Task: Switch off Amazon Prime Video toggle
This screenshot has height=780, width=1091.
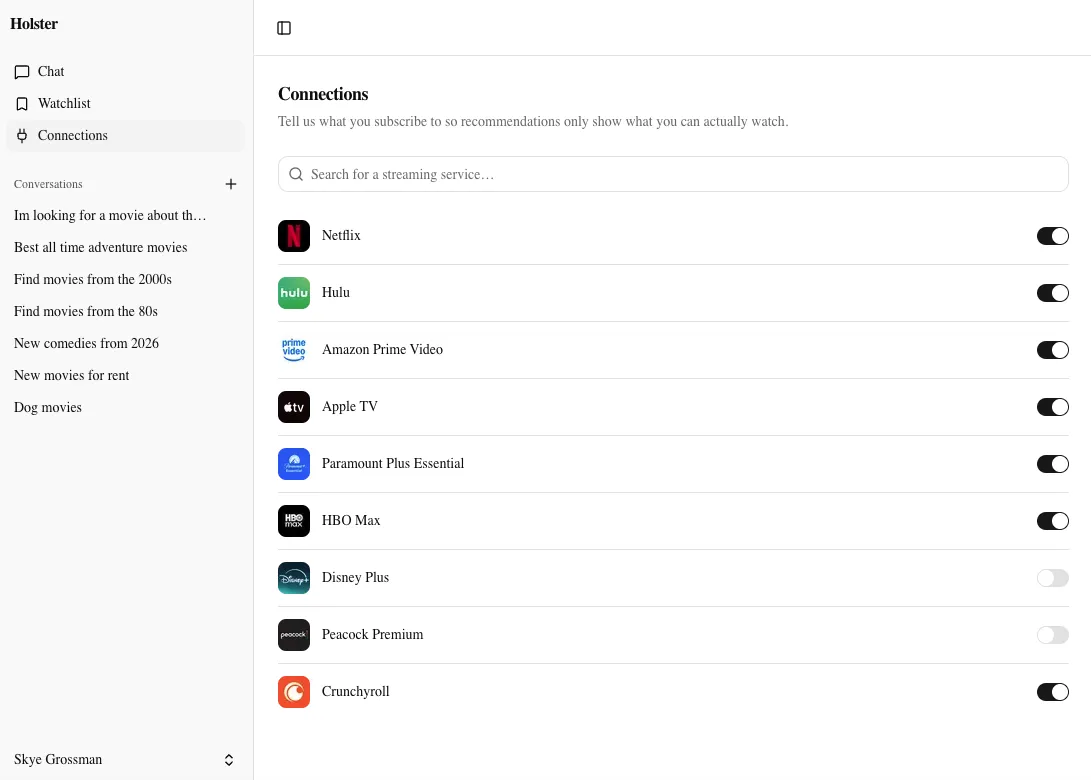Action: coord(1052,350)
